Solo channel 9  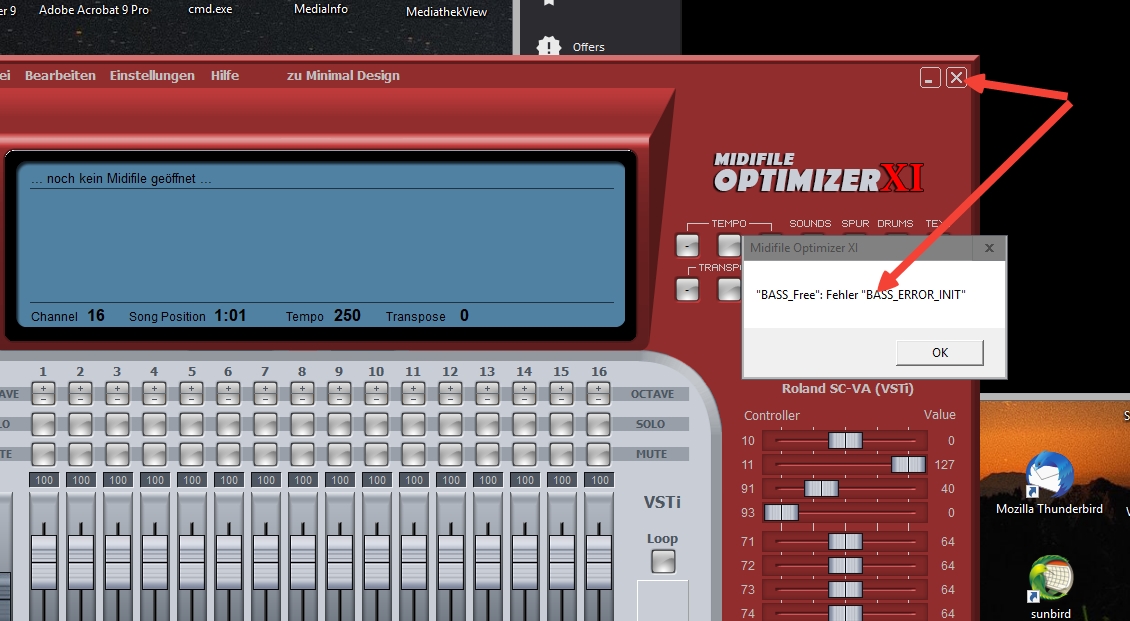[x=339, y=424]
